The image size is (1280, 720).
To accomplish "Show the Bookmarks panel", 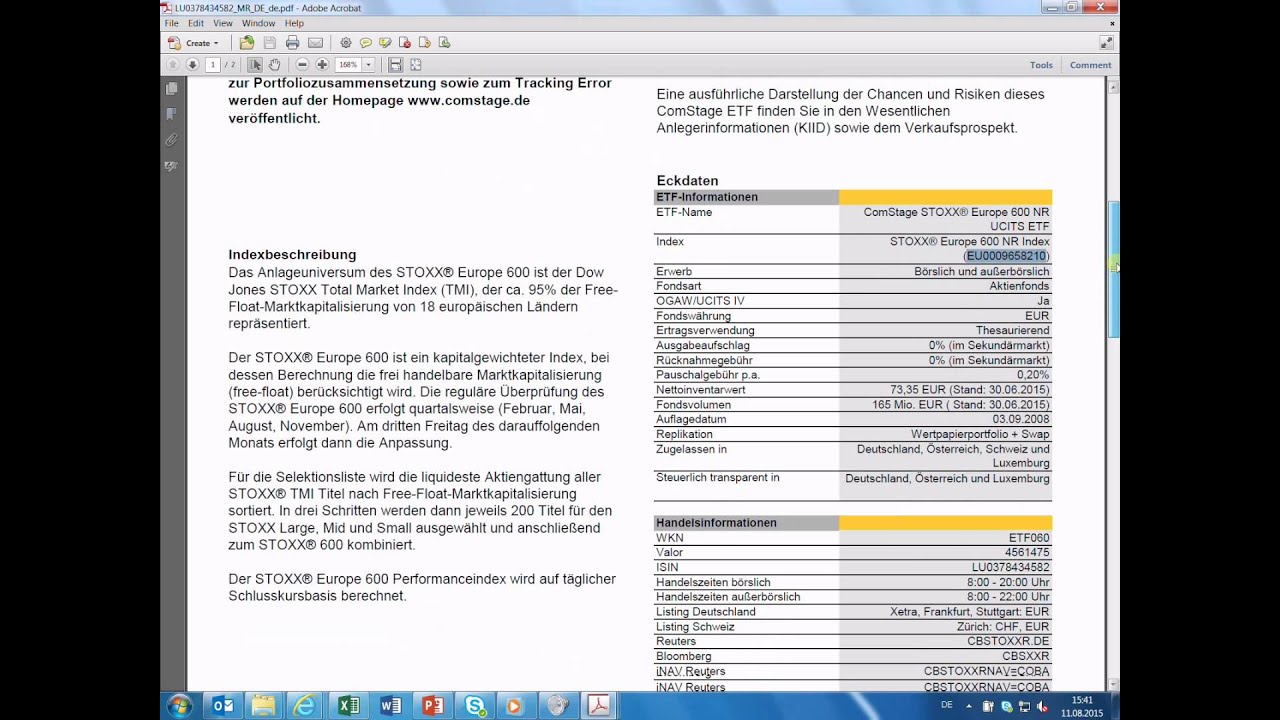I will [171, 114].
